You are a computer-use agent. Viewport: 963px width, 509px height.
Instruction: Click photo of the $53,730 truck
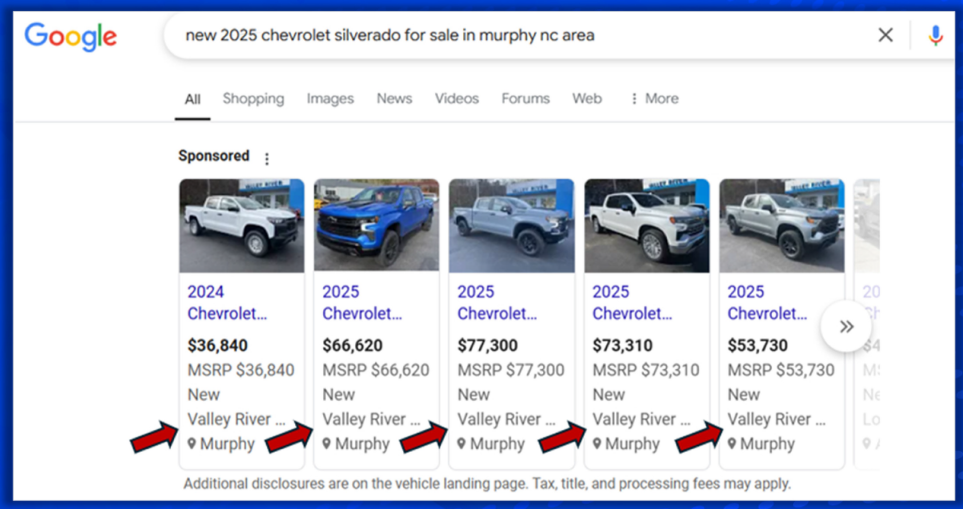tap(782, 225)
